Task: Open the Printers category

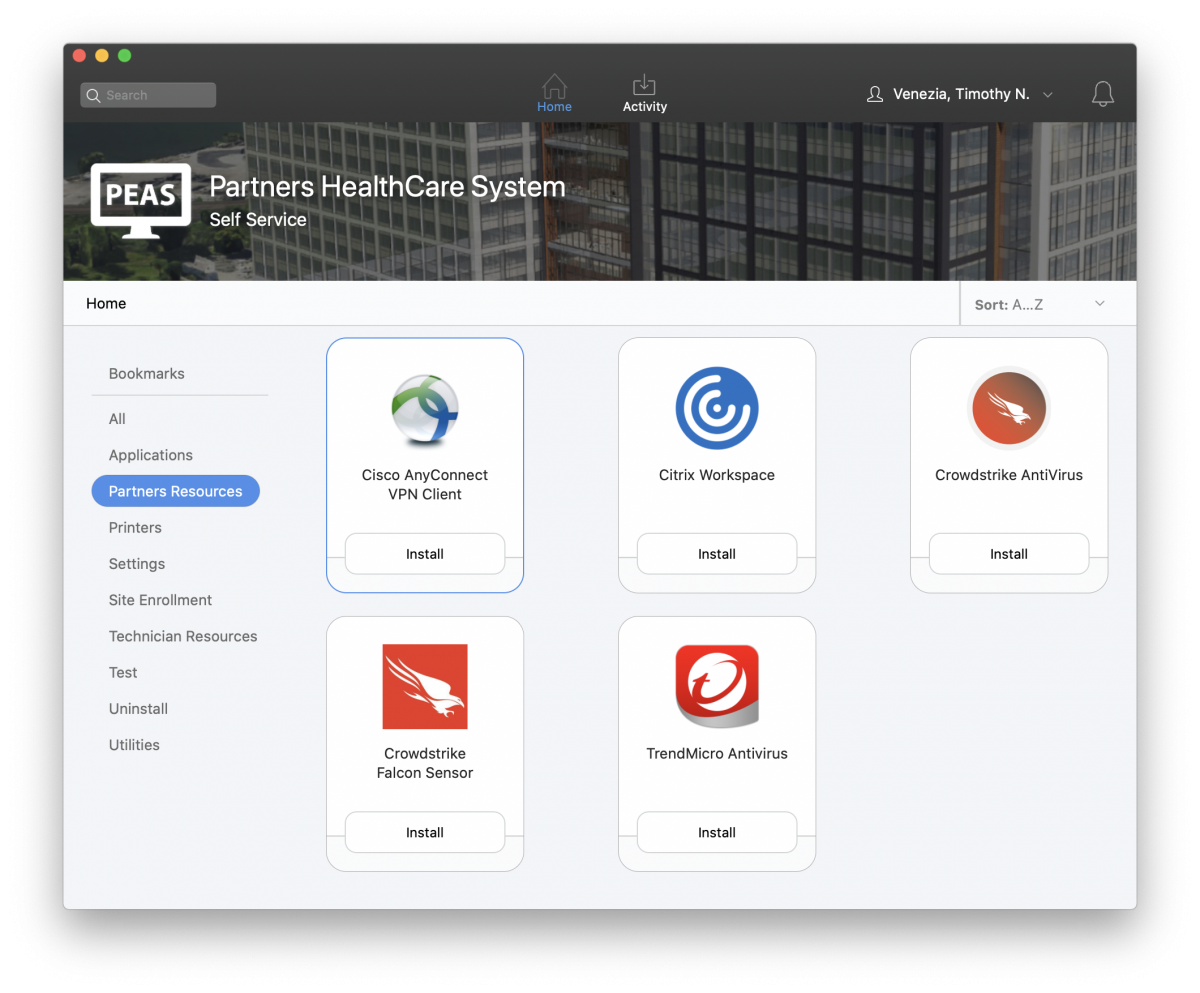Action: pos(135,528)
